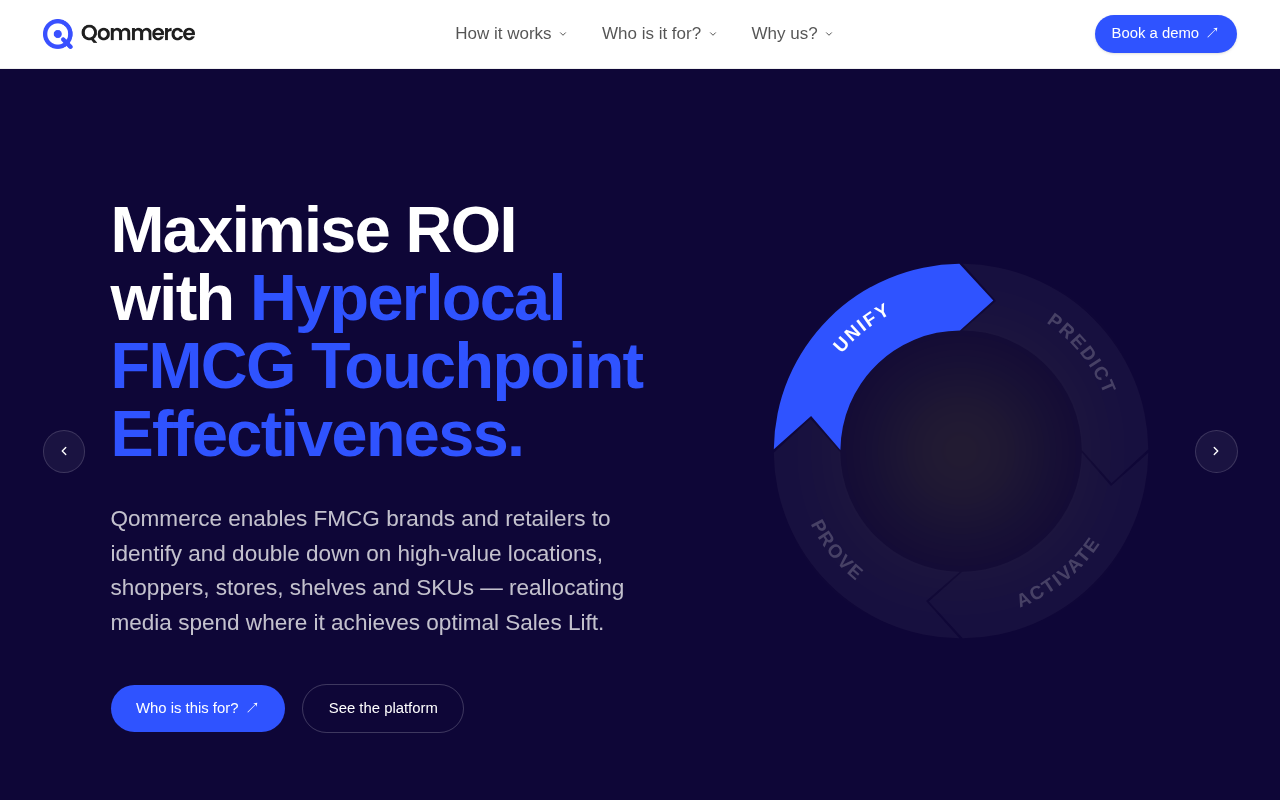Image resolution: width=1280 pixels, height=800 pixels.
Task: Click the paragraph starting Qommerce enables FMCG brands
Action: point(368,571)
